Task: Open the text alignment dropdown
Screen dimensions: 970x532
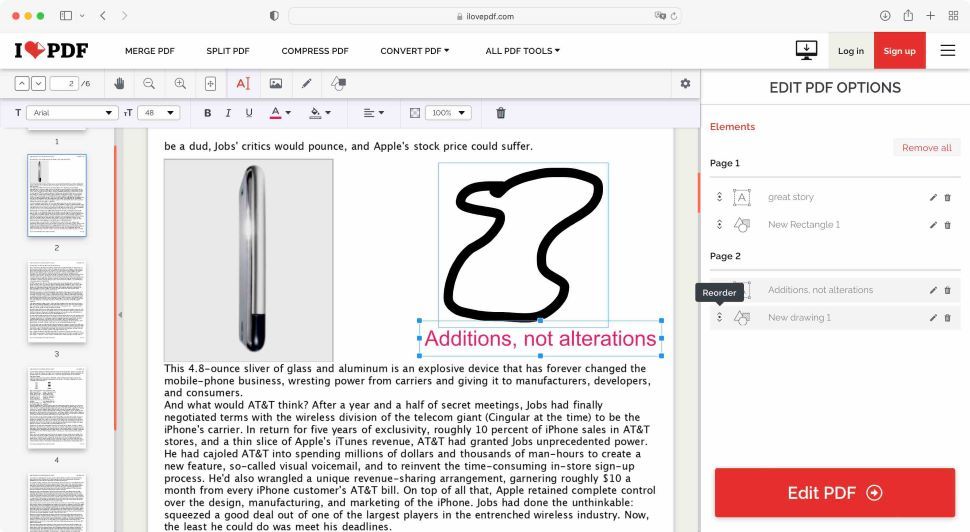Action: click(374, 113)
